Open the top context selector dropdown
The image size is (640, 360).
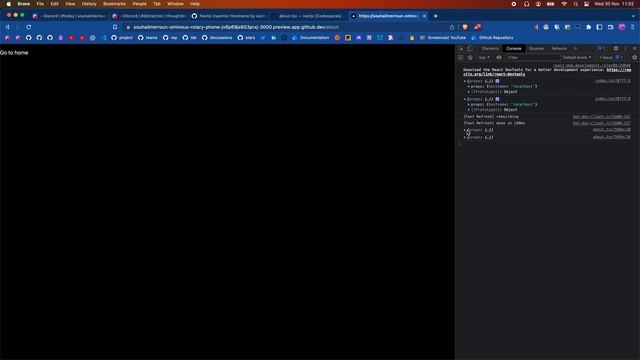coord(484,58)
